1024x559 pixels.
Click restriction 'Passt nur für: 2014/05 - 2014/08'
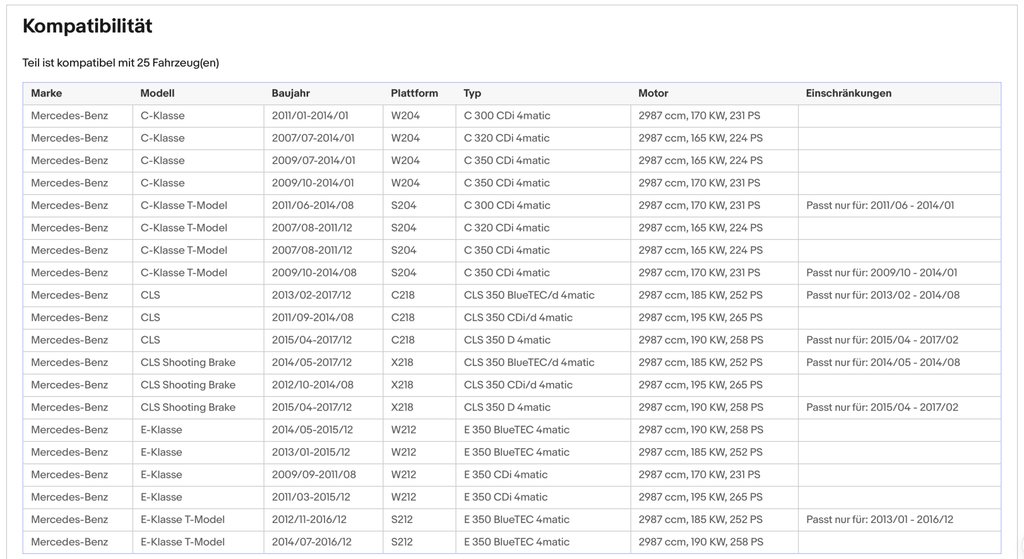click(883, 362)
